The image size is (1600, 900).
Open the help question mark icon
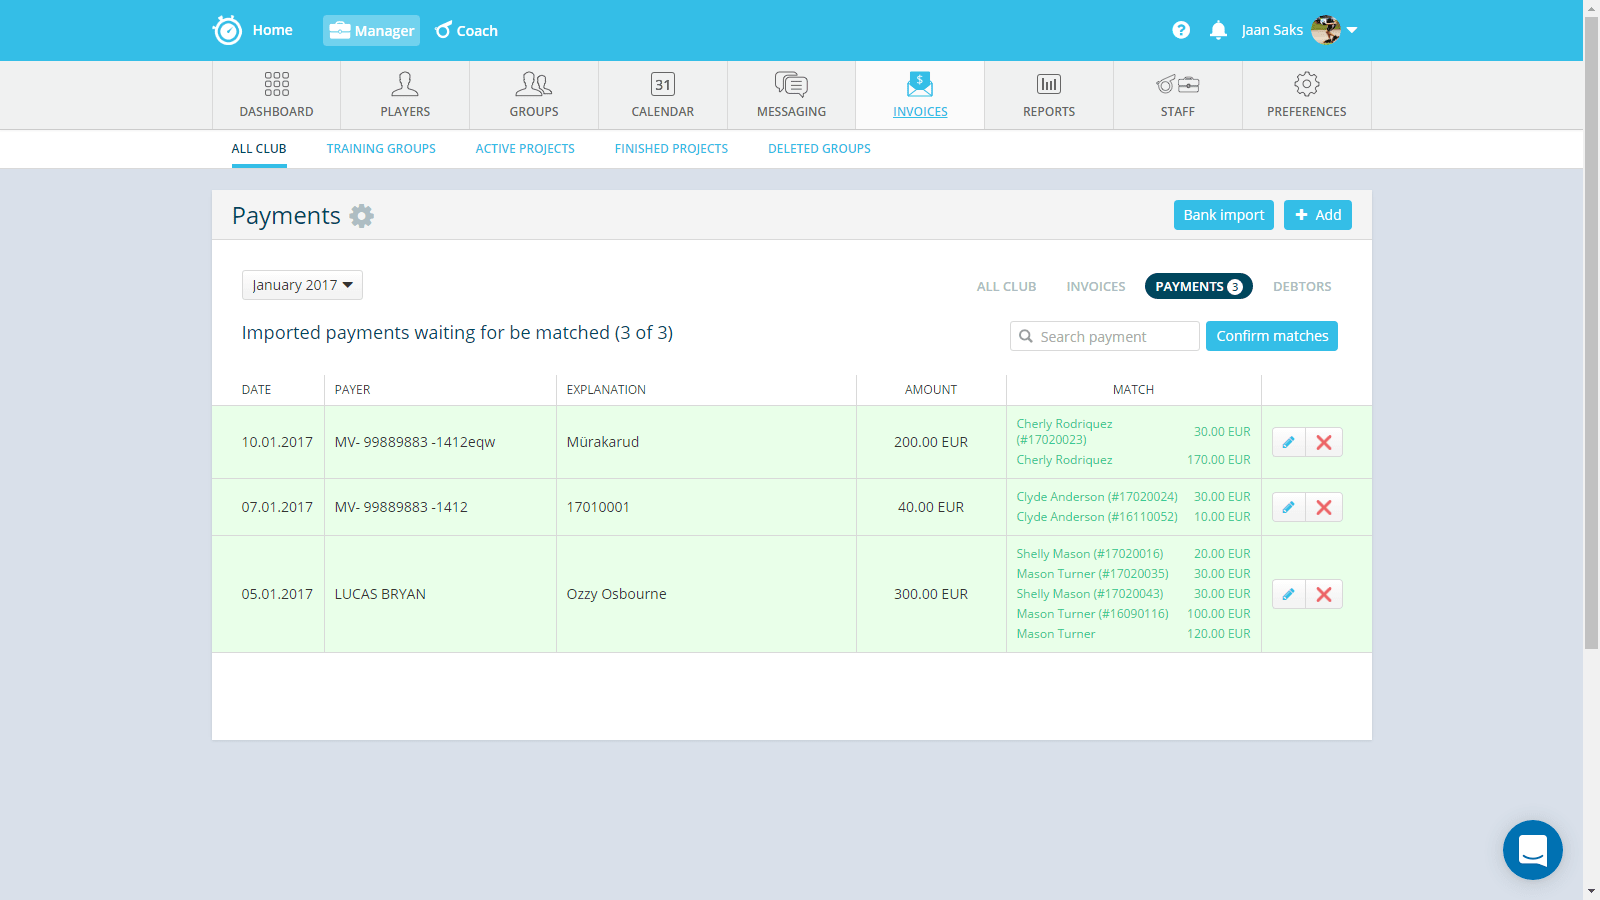[x=1181, y=30]
